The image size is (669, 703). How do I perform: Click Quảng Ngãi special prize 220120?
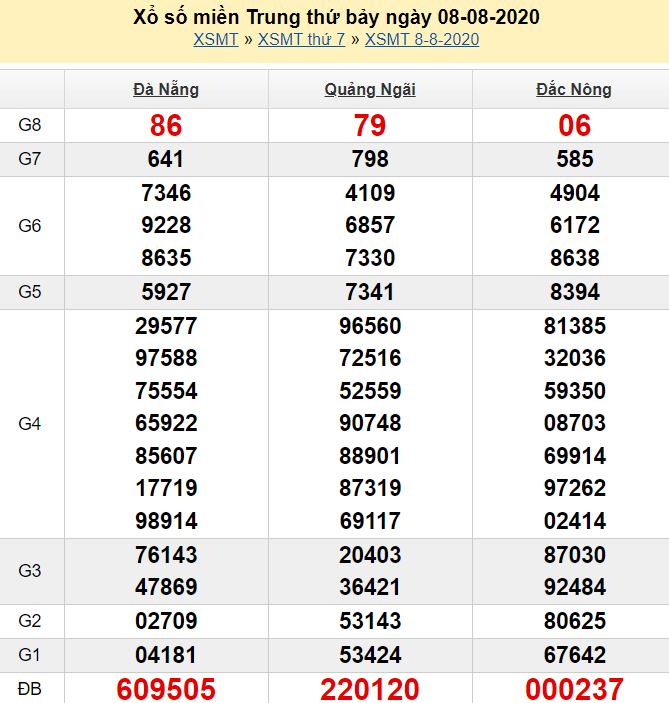370,688
